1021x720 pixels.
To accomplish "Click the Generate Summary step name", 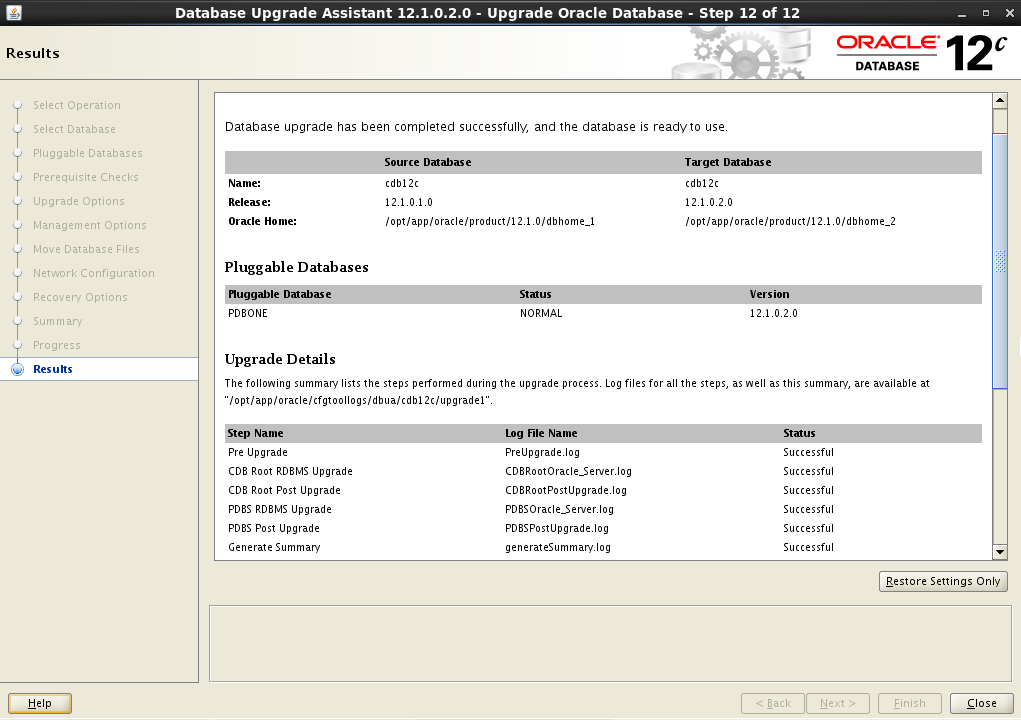I will (x=273, y=547).
